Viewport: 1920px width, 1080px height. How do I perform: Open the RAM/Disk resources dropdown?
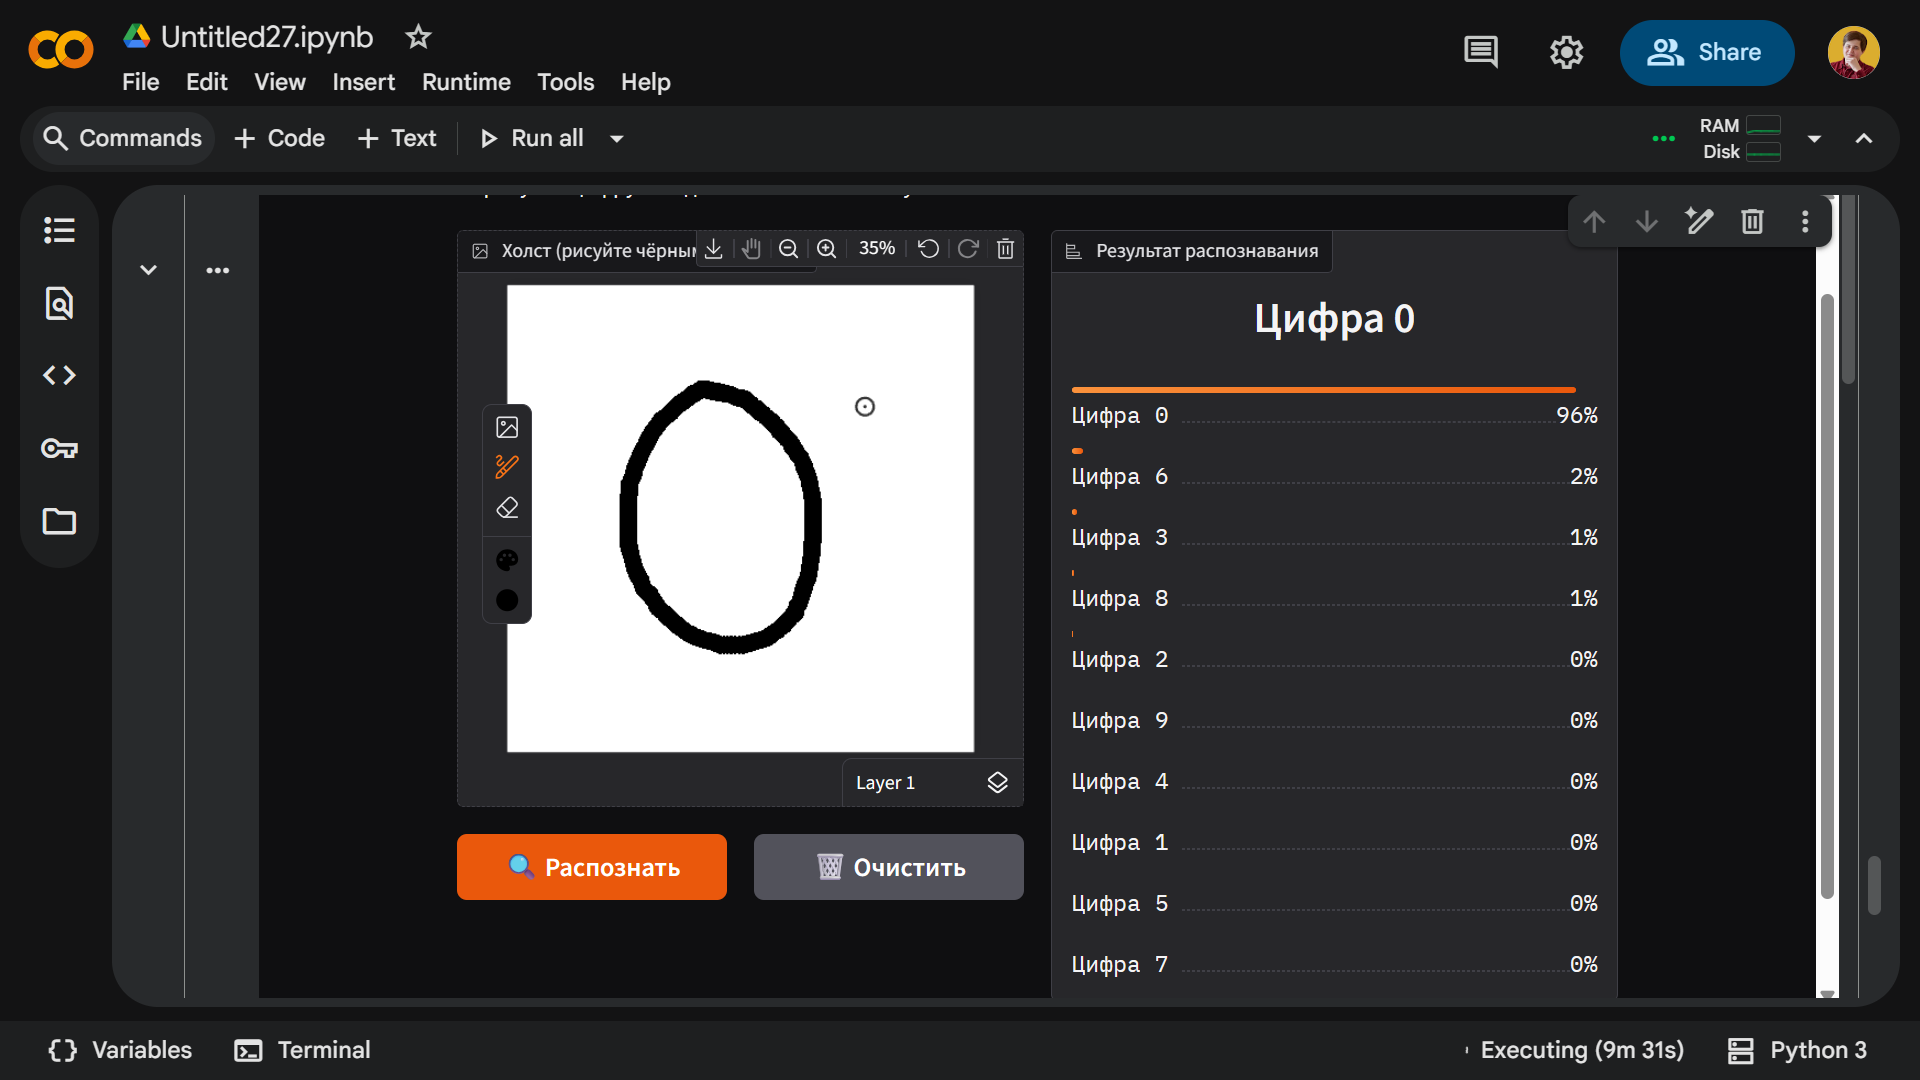pyautogui.click(x=1814, y=139)
